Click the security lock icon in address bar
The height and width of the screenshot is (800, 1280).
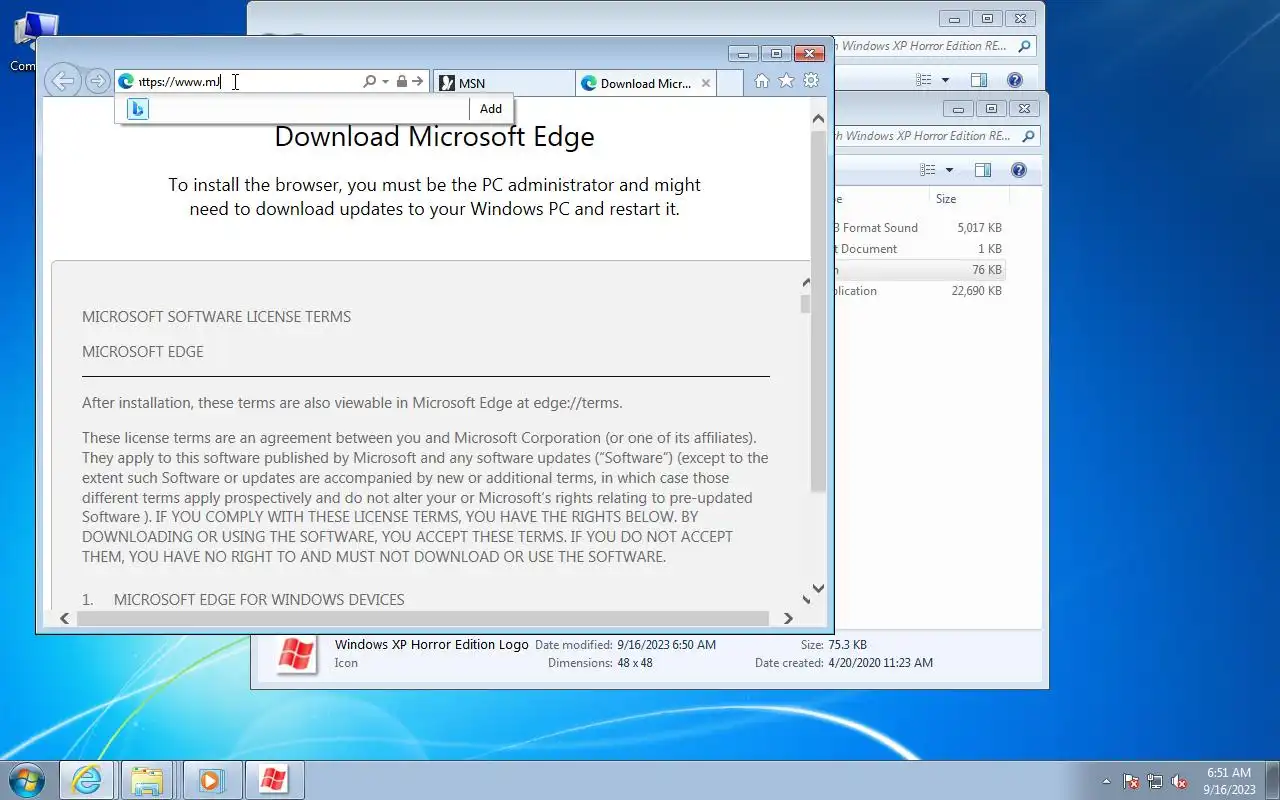point(401,82)
